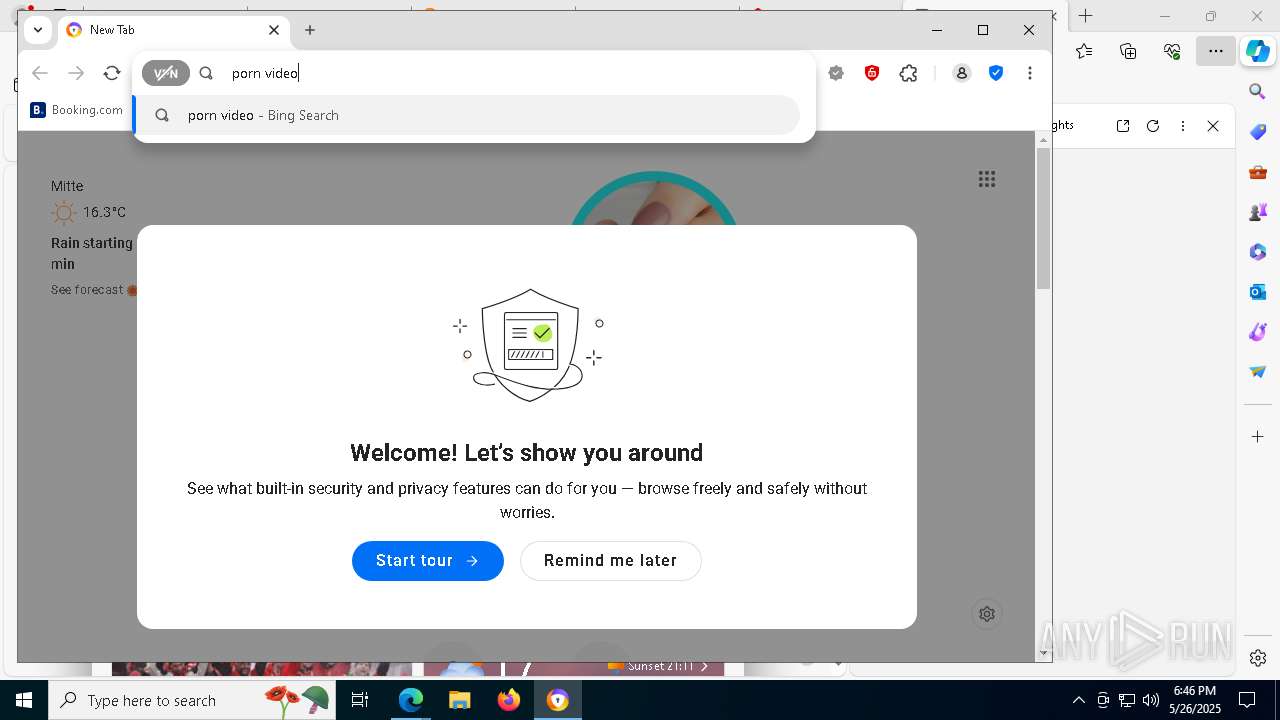The image size is (1280, 720).
Task: Open Edge sidebar Drop send icon
Action: point(1258,372)
